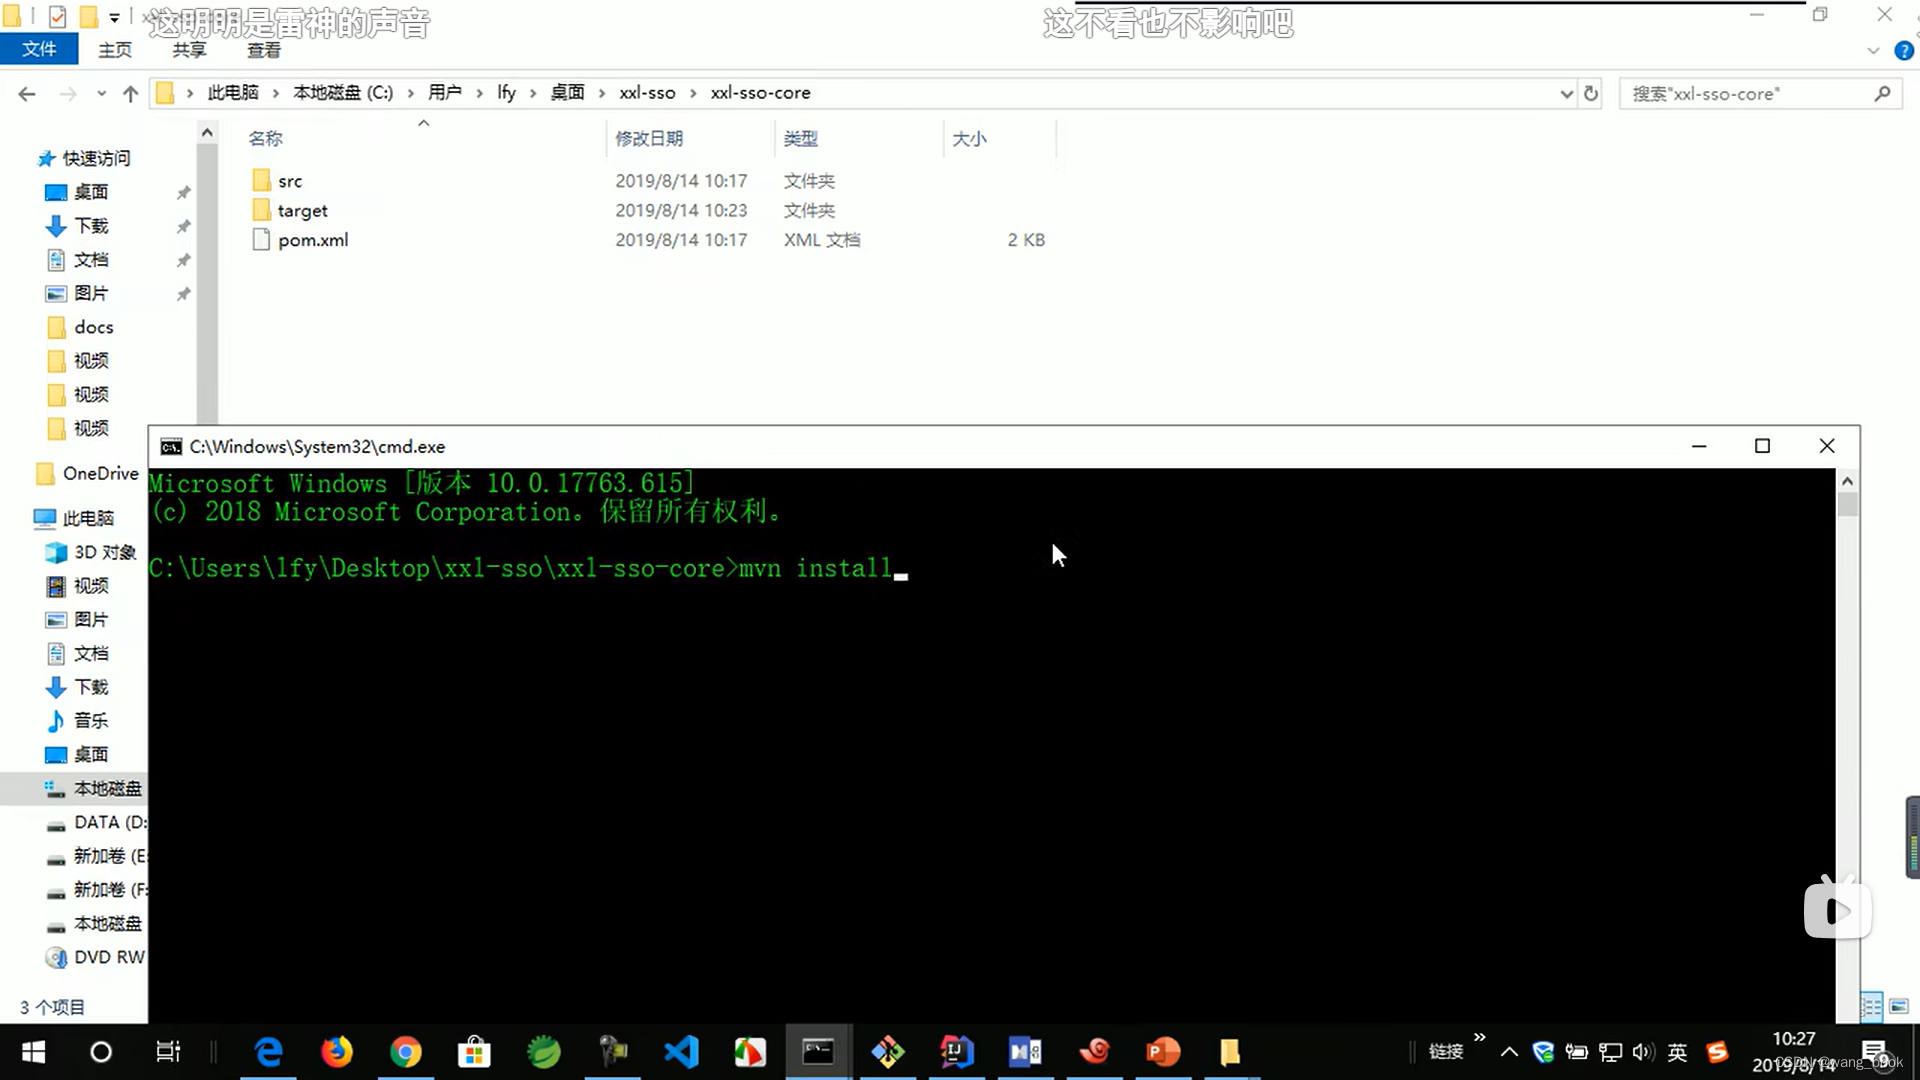Screen dimensions: 1920x1080
Task: Select the pom.xml file
Action: pyautogui.click(x=313, y=240)
